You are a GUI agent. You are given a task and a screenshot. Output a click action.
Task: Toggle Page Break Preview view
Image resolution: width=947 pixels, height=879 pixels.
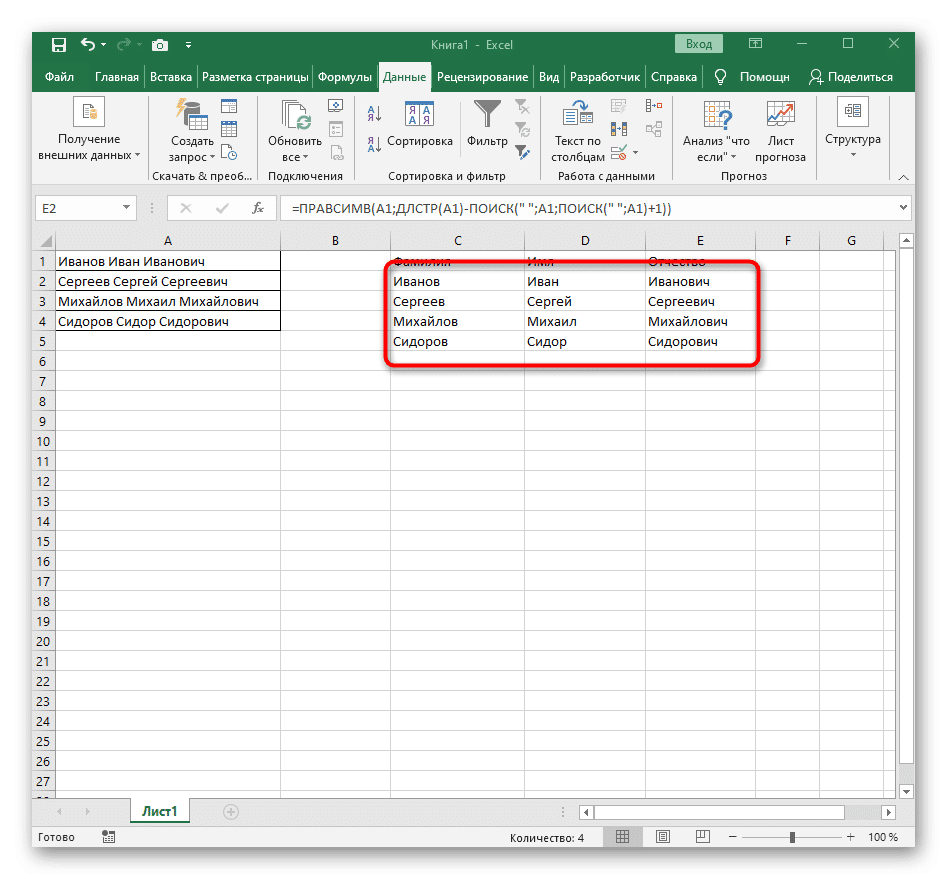[x=702, y=837]
